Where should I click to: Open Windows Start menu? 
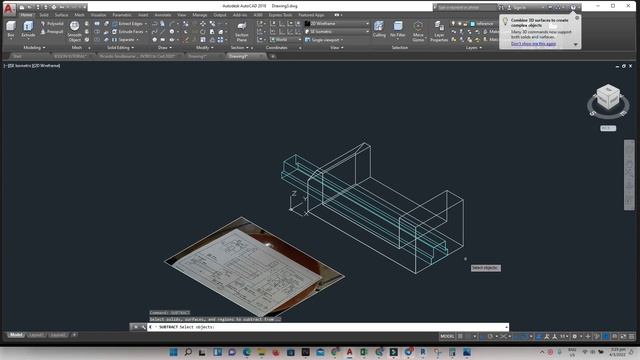tap(173, 352)
